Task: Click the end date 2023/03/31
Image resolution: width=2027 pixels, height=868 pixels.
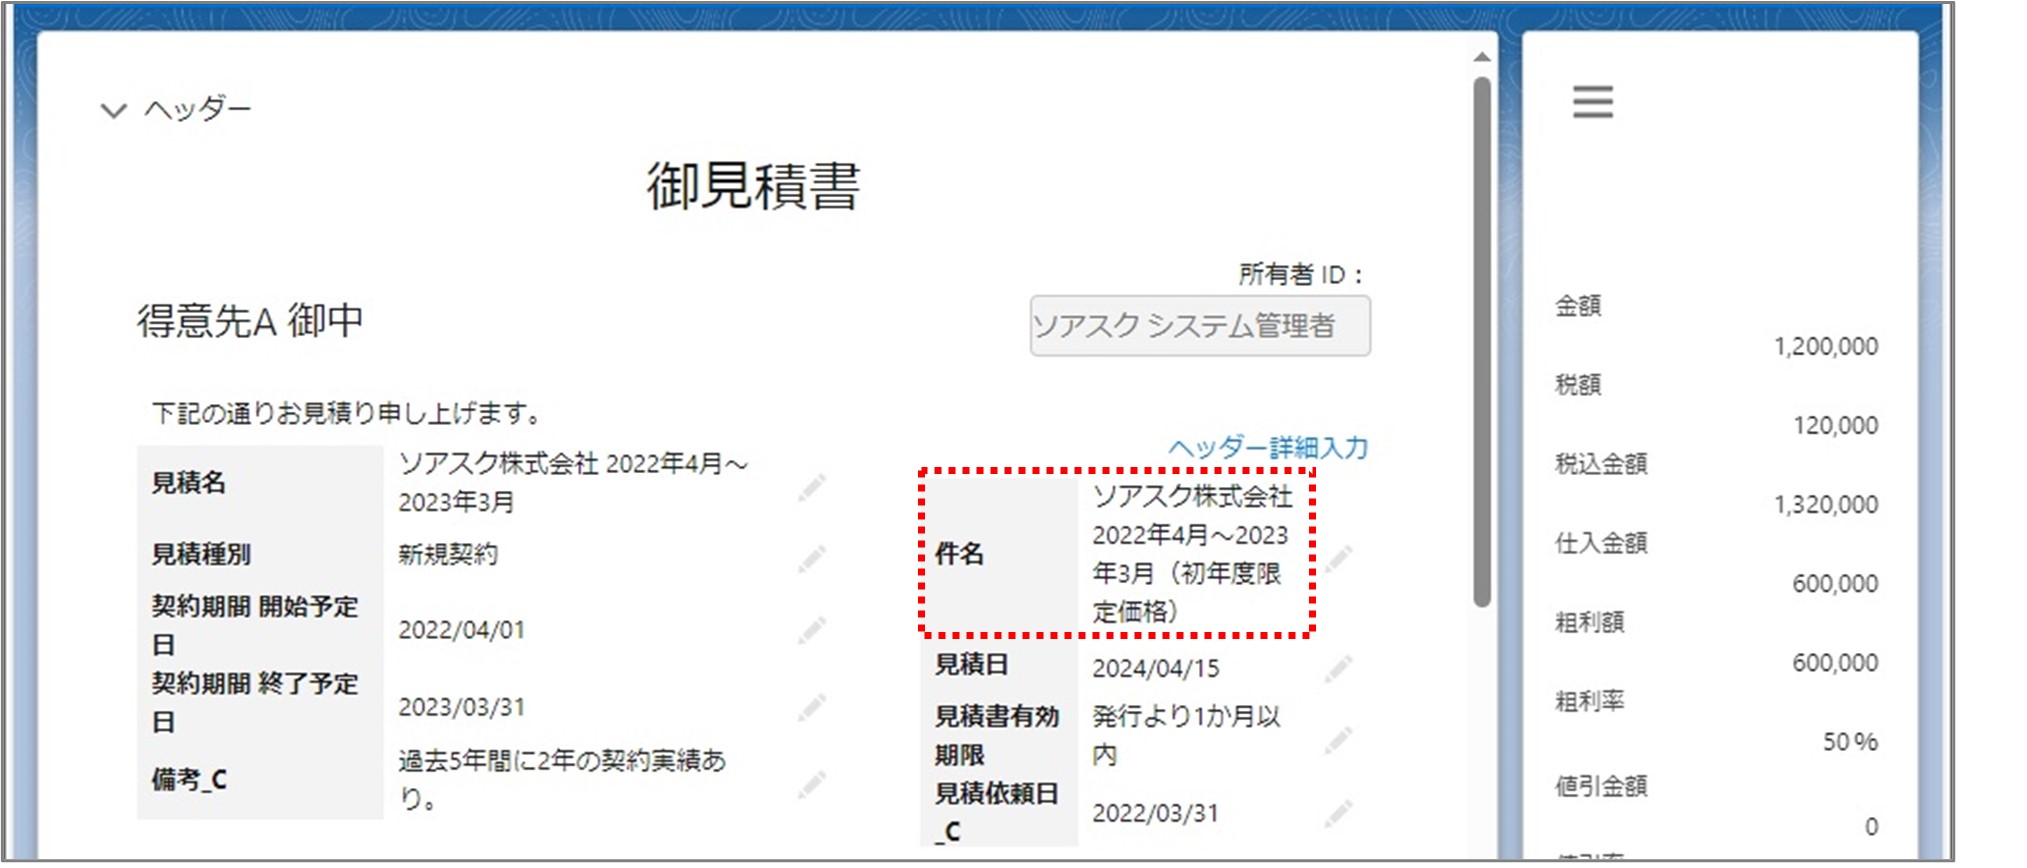Action: [x=461, y=707]
